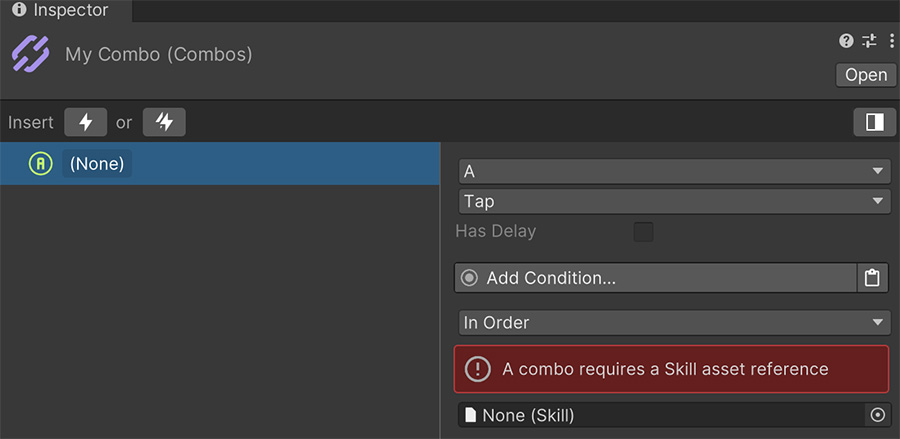Open the In Order dropdown

point(674,323)
